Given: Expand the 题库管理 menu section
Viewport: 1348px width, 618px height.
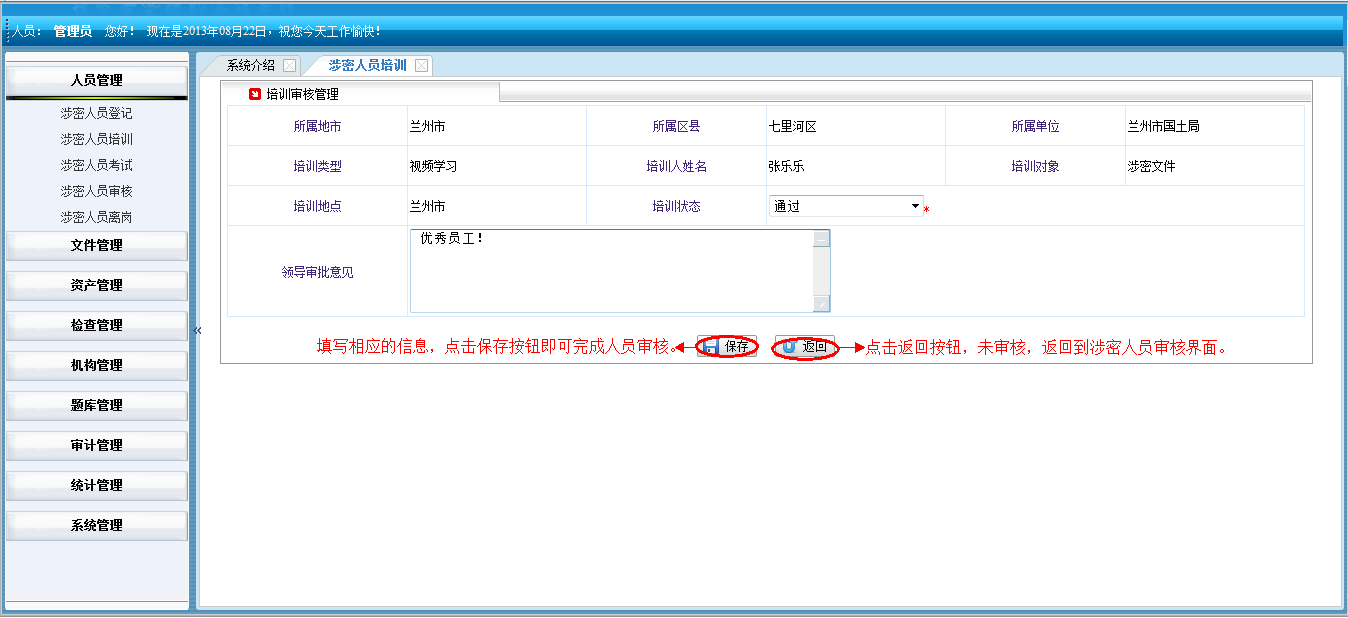Looking at the screenshot, I should pyautogui.click(x=97, y=406).
